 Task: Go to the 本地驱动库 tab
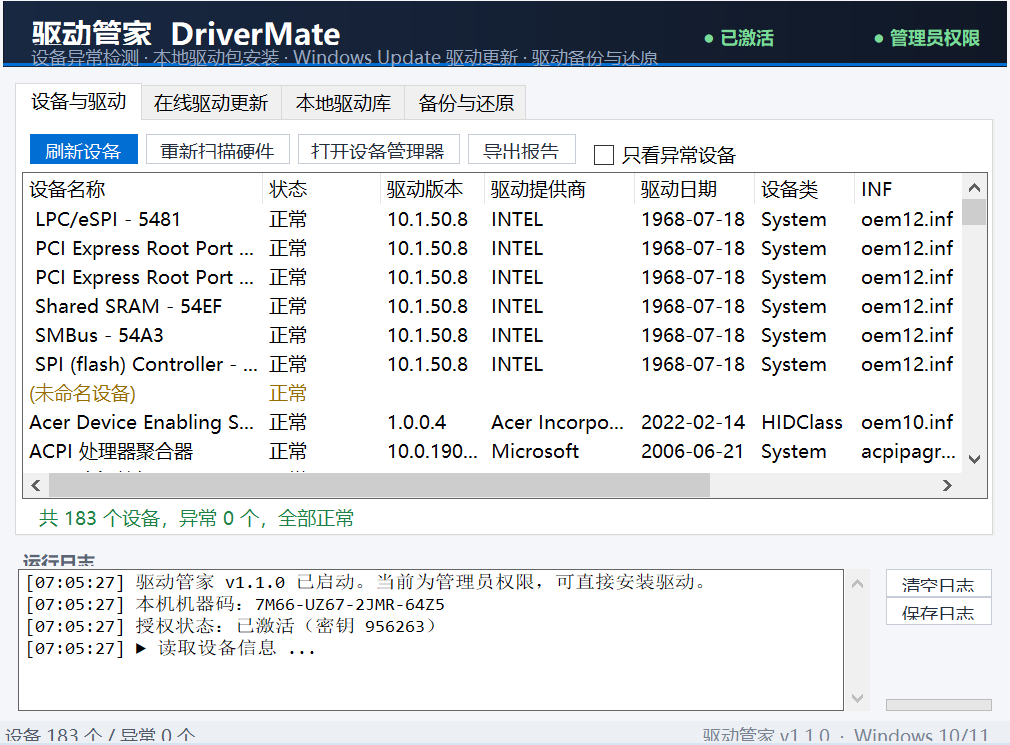pos(343,103)
